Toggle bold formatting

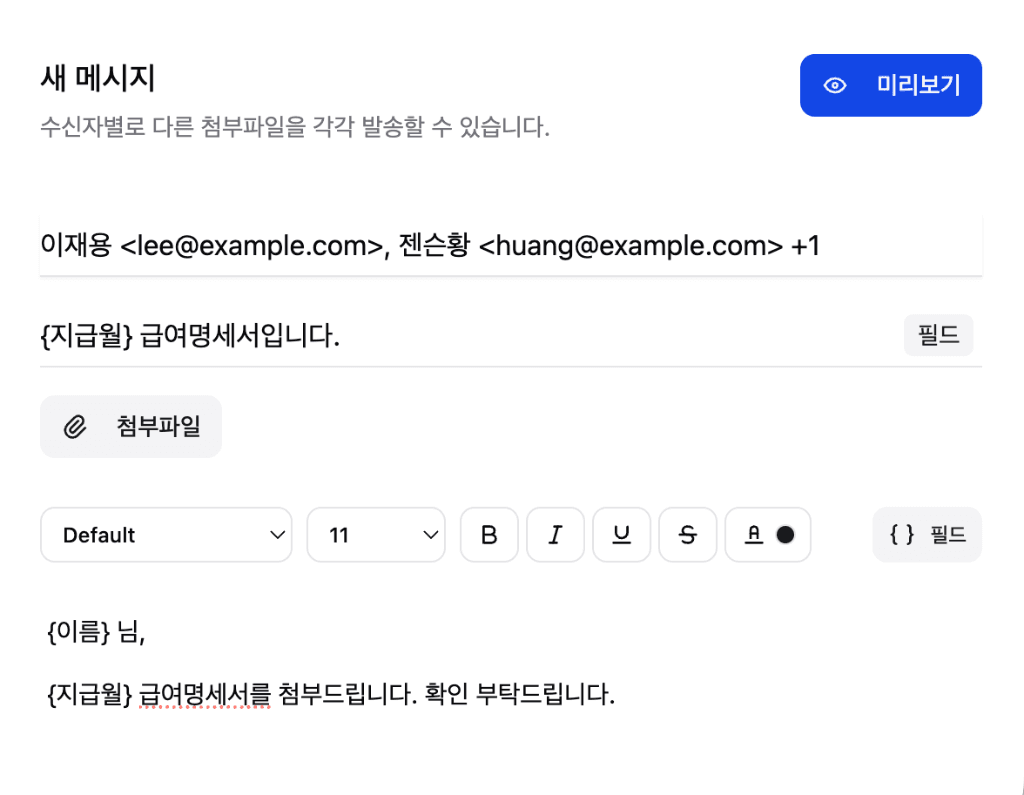click(x=489, y=535)
